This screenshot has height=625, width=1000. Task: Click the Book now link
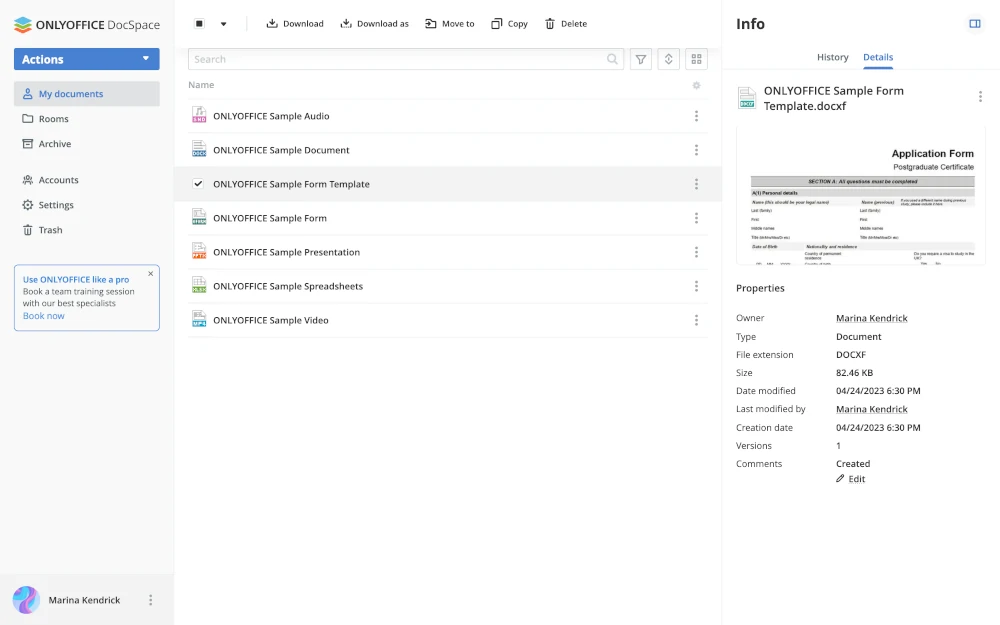[43, 316]
